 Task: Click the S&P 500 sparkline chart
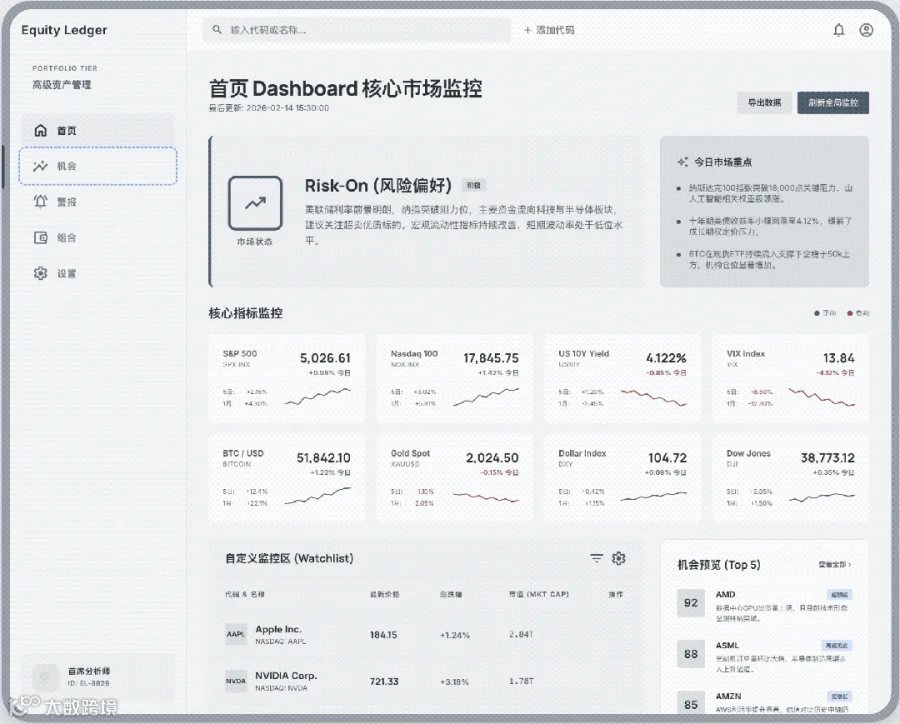pos(317,397)
